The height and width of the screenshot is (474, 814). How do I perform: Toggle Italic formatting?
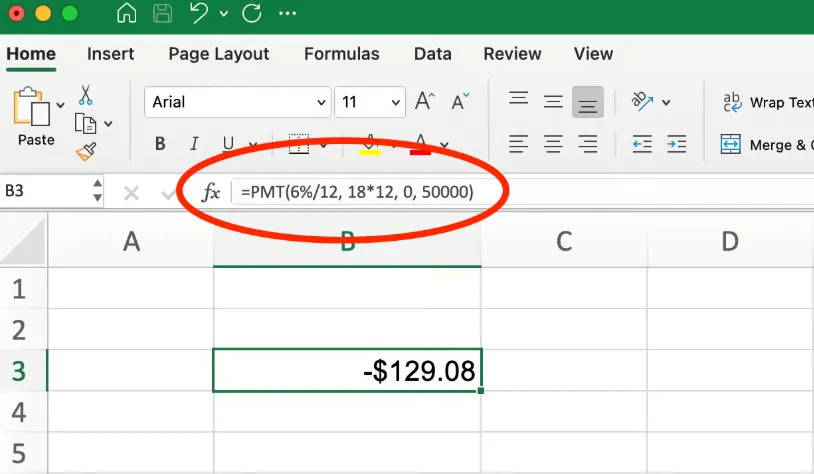[194, 144]
